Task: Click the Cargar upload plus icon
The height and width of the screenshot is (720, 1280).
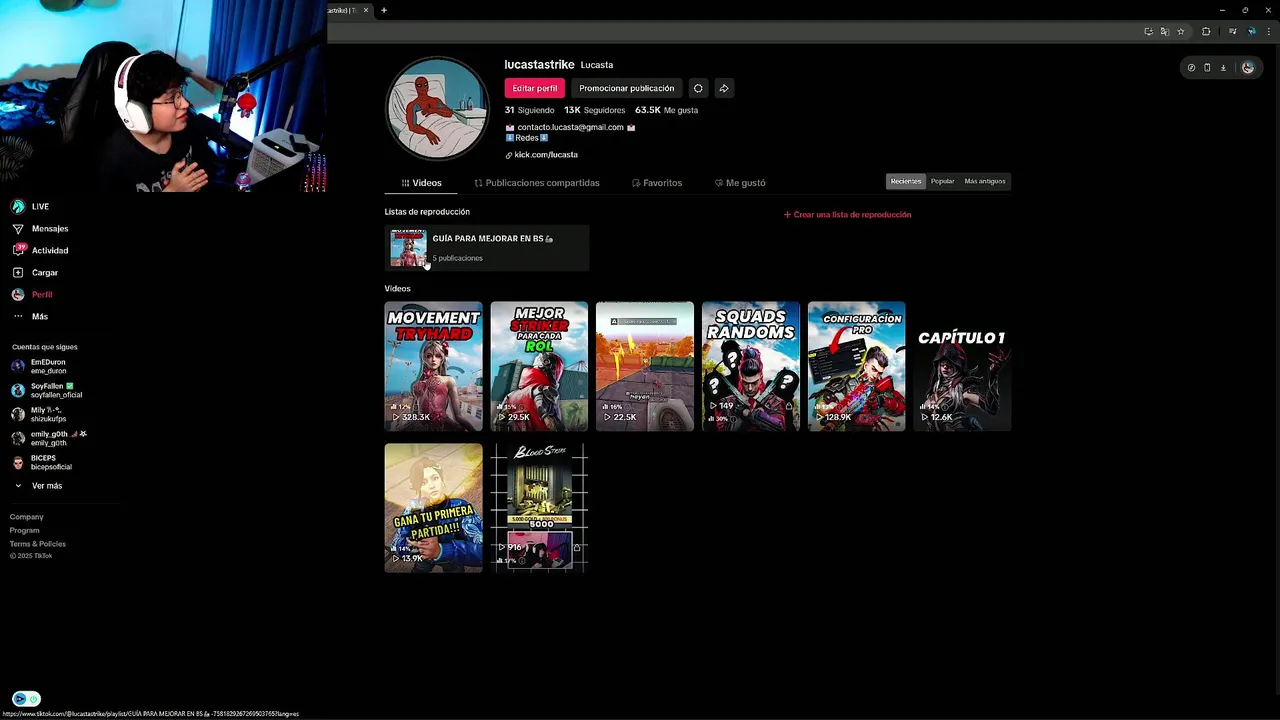Action: (x=18, y=272)
